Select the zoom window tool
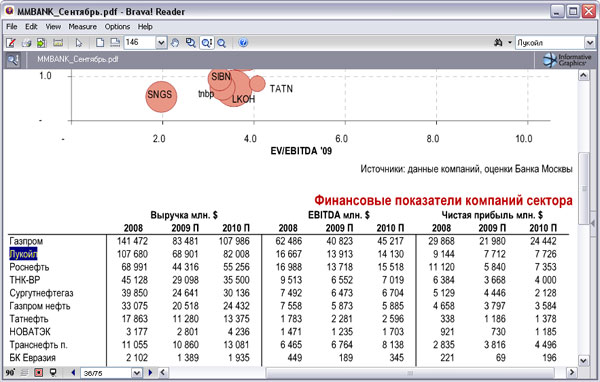This screenshot has width=600, height=382. (190, 42)
